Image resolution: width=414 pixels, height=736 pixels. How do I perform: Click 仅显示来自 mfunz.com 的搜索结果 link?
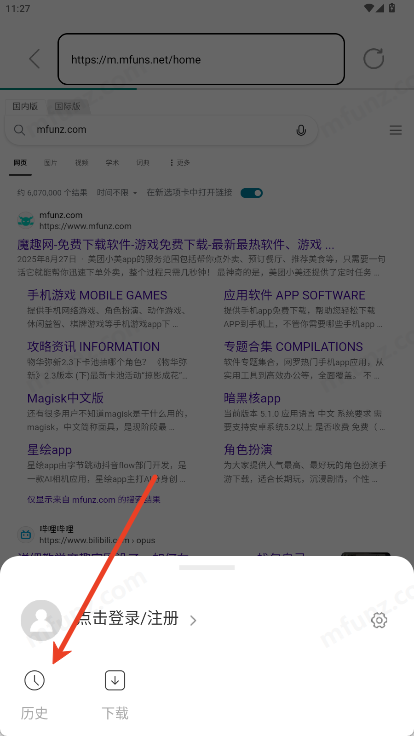point(94,499)
